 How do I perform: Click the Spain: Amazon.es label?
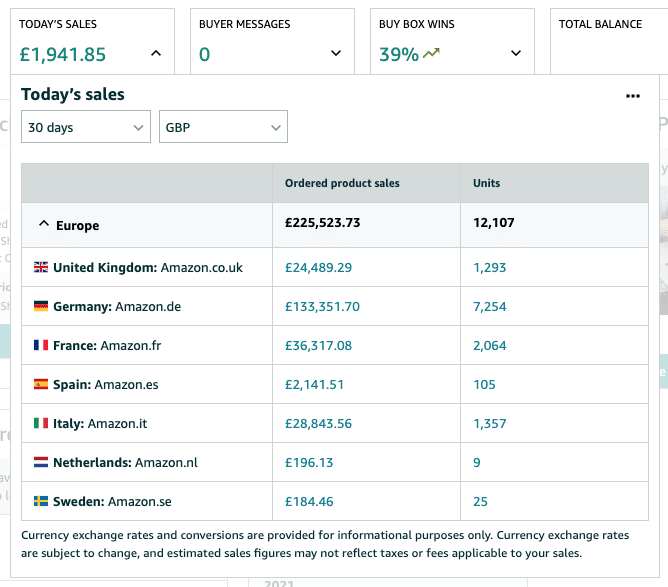106,385
